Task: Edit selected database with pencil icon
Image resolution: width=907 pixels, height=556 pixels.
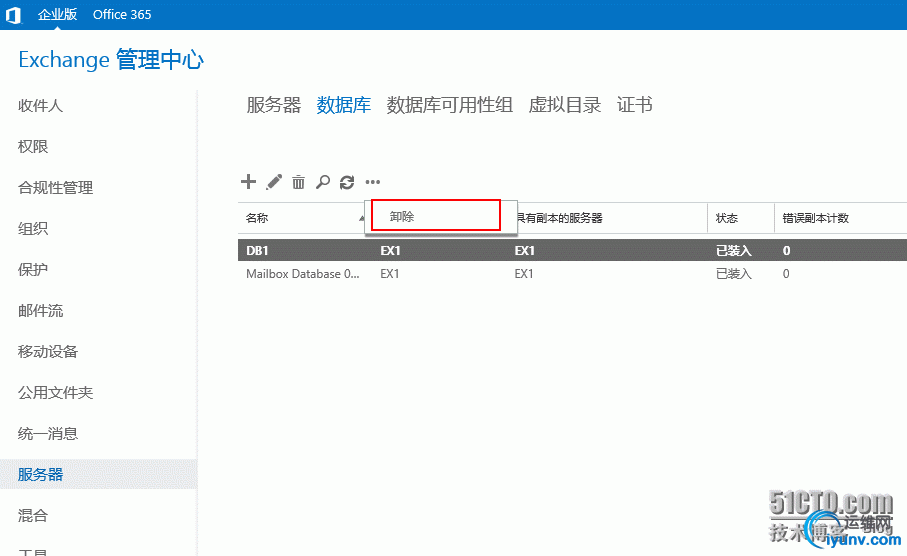Action: click(x=274, y=182)
